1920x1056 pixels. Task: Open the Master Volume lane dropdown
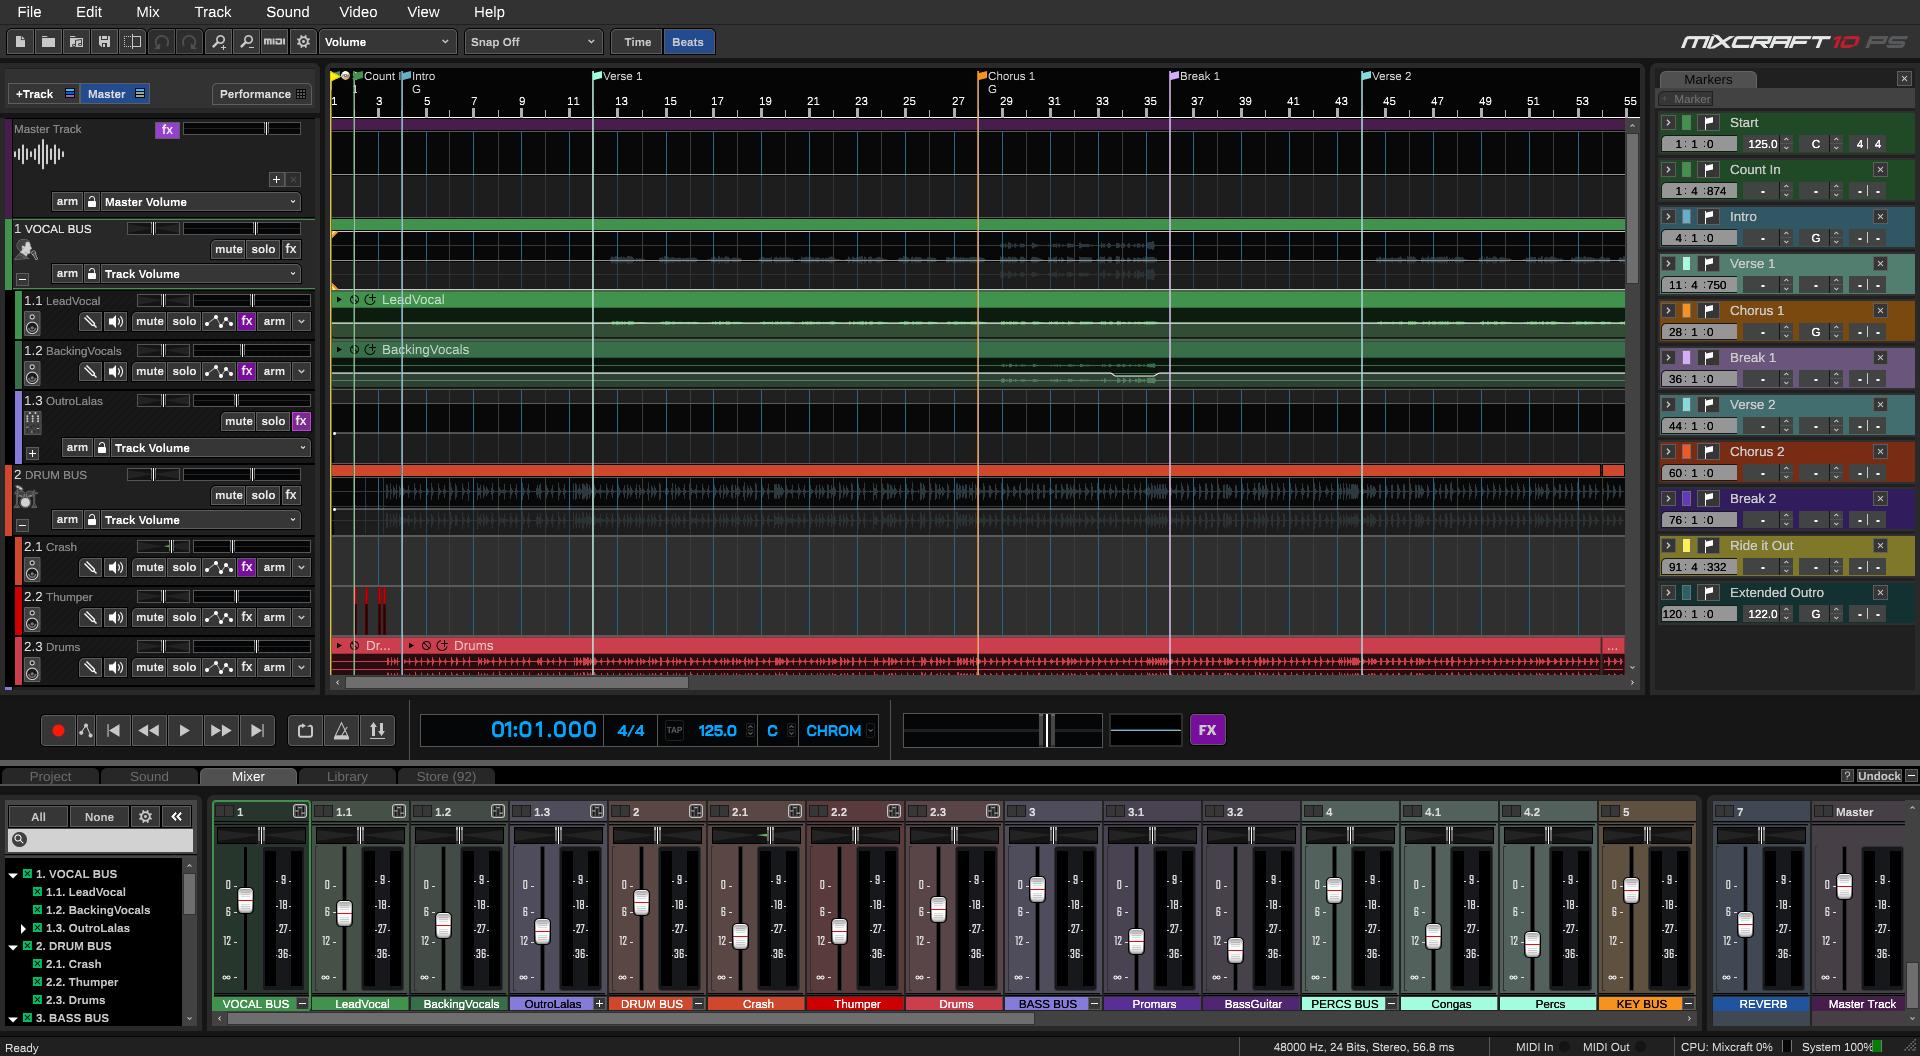pos(200,202)
